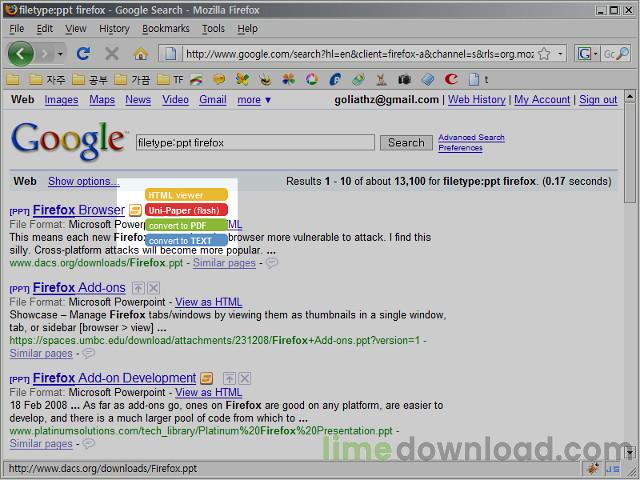
Task: Click the comment bubble icon under the first result
Action: click(271, 263)
